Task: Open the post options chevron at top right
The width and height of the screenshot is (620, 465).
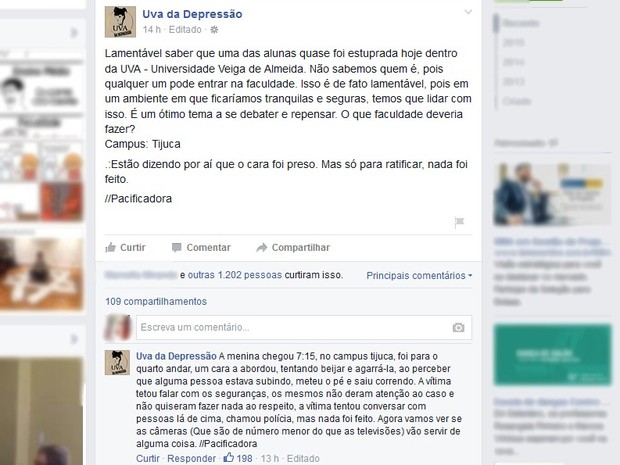Action: (468, 12)
